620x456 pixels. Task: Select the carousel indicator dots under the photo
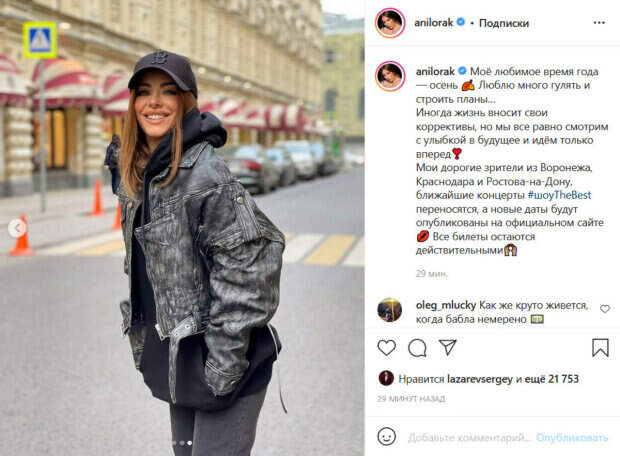tap(182, 443)
